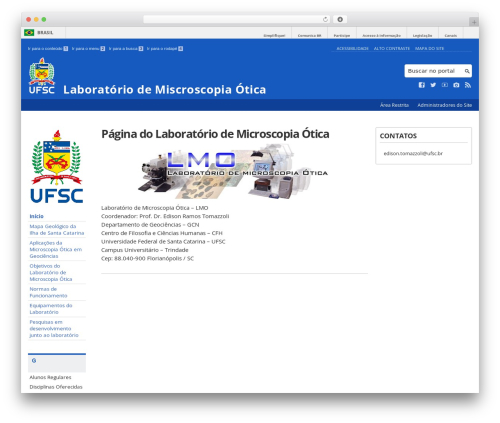This screenshot has height=423, width=500.
Task: Open the Facebook social icon
Action: (422, 85)
